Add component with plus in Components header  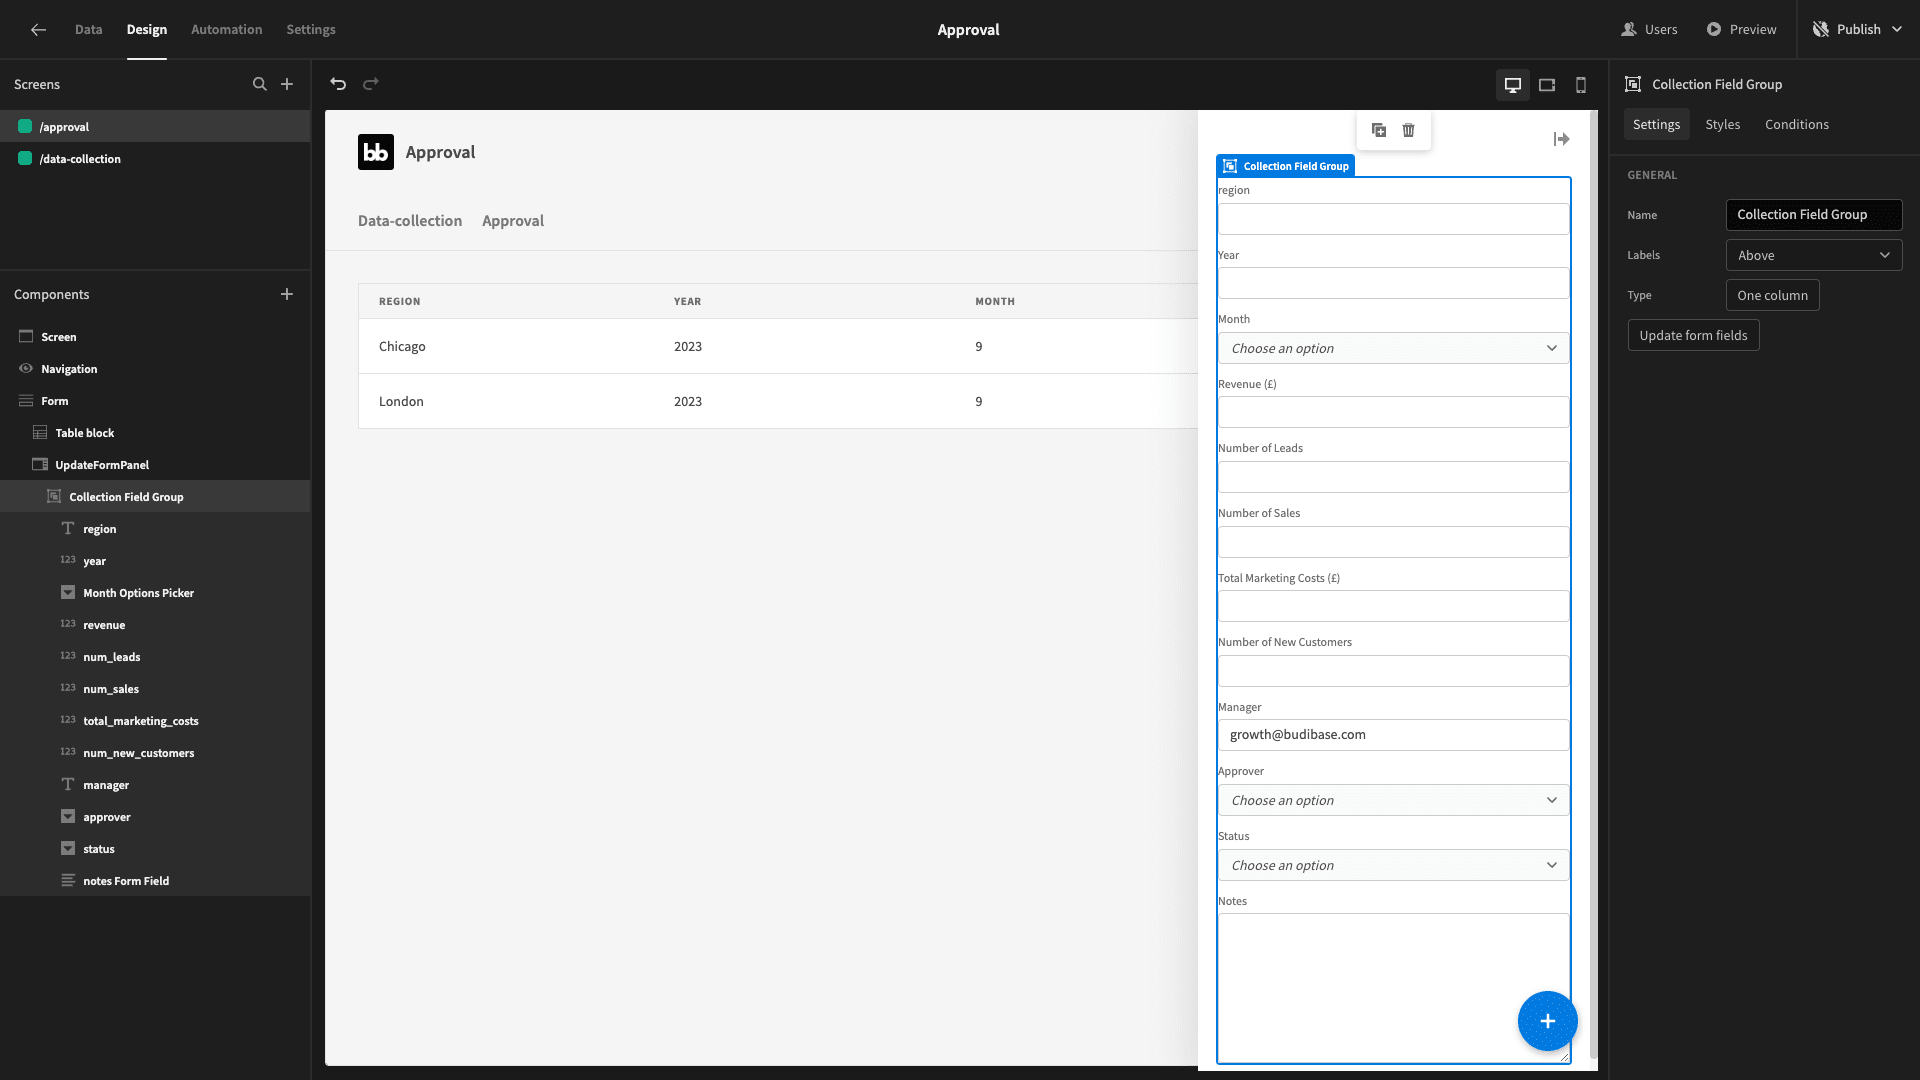click(x=287, y=294)
